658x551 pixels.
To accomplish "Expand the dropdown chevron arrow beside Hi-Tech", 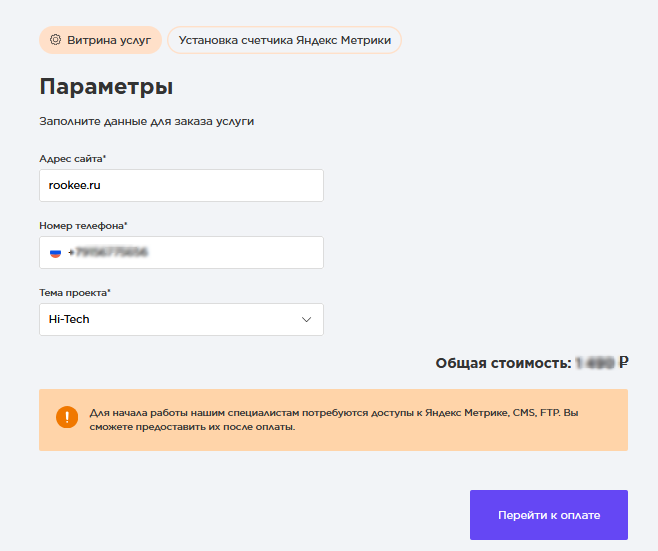I will pos(306,320).
